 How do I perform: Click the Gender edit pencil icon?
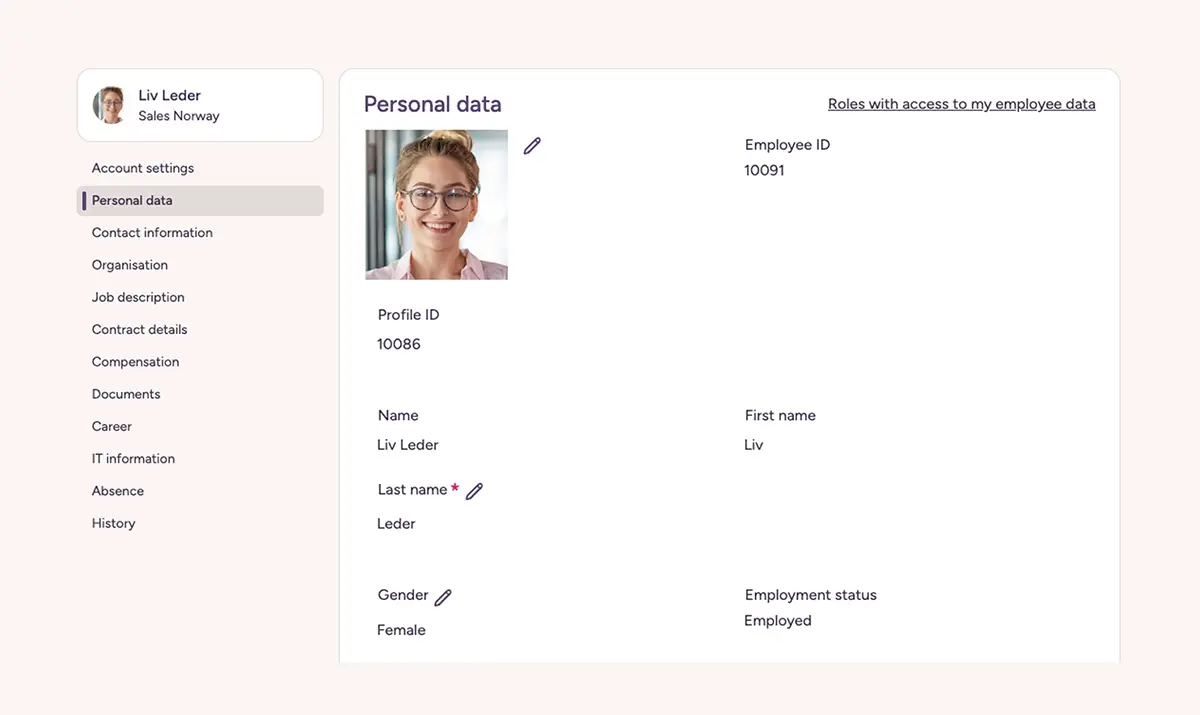click(x=443, y=597)
